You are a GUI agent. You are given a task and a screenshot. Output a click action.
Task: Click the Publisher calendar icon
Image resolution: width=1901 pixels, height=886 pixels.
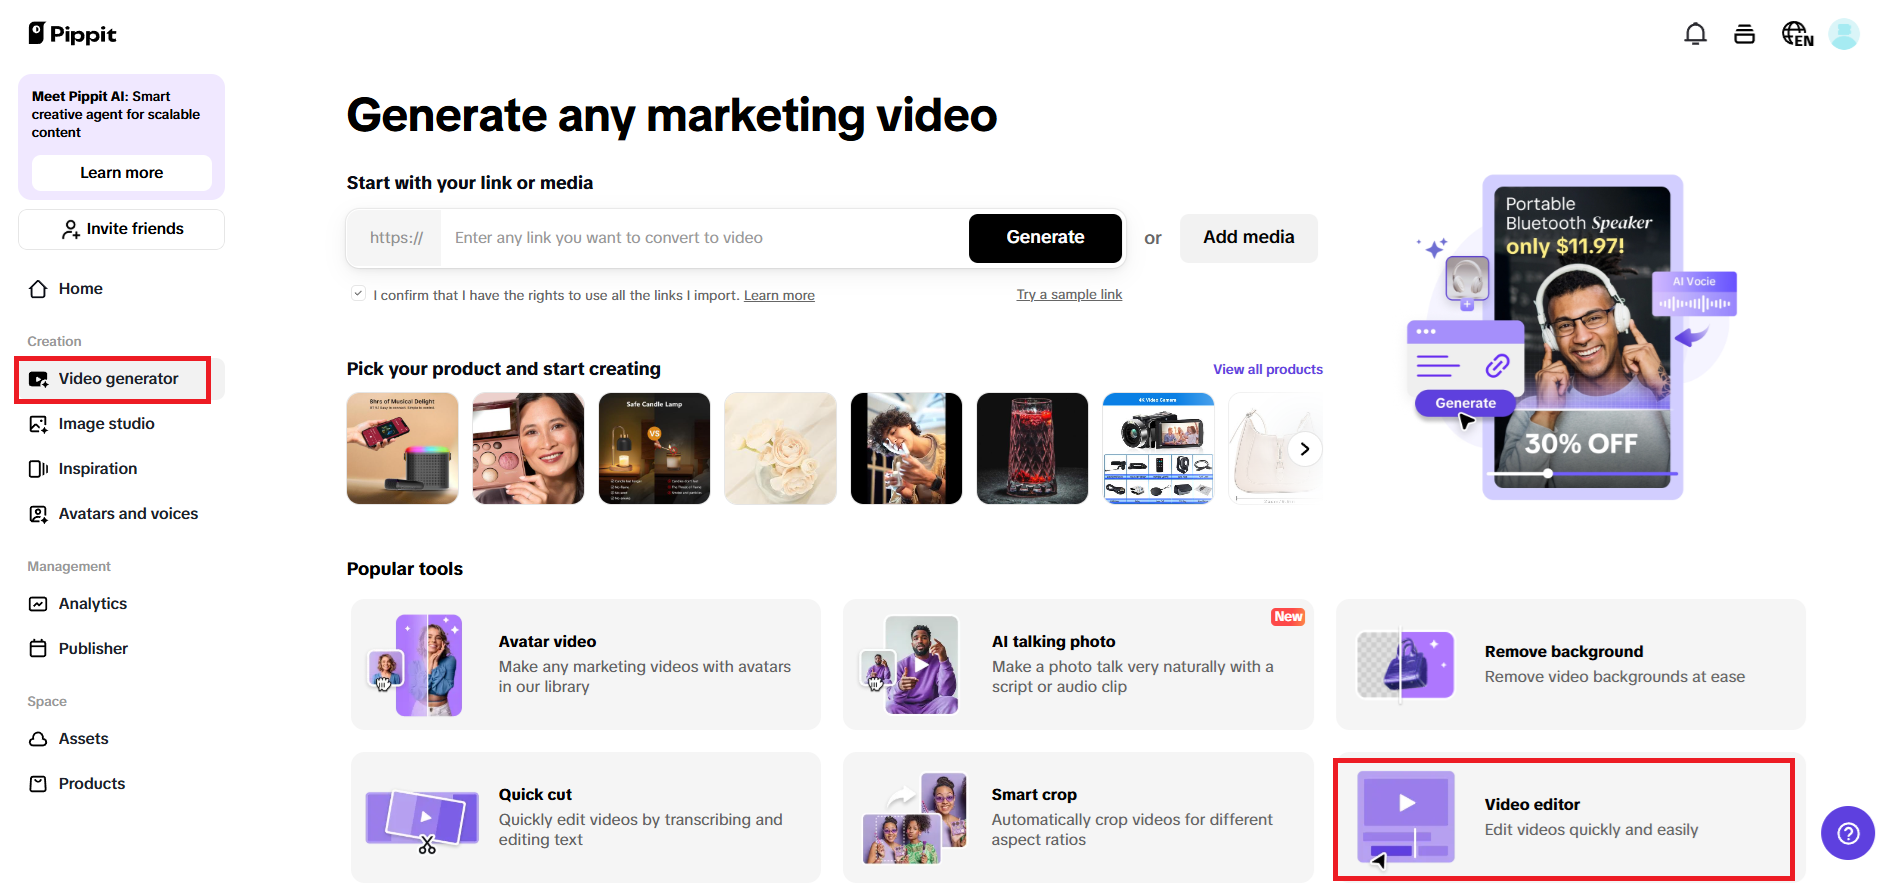[x=38, y=649]
